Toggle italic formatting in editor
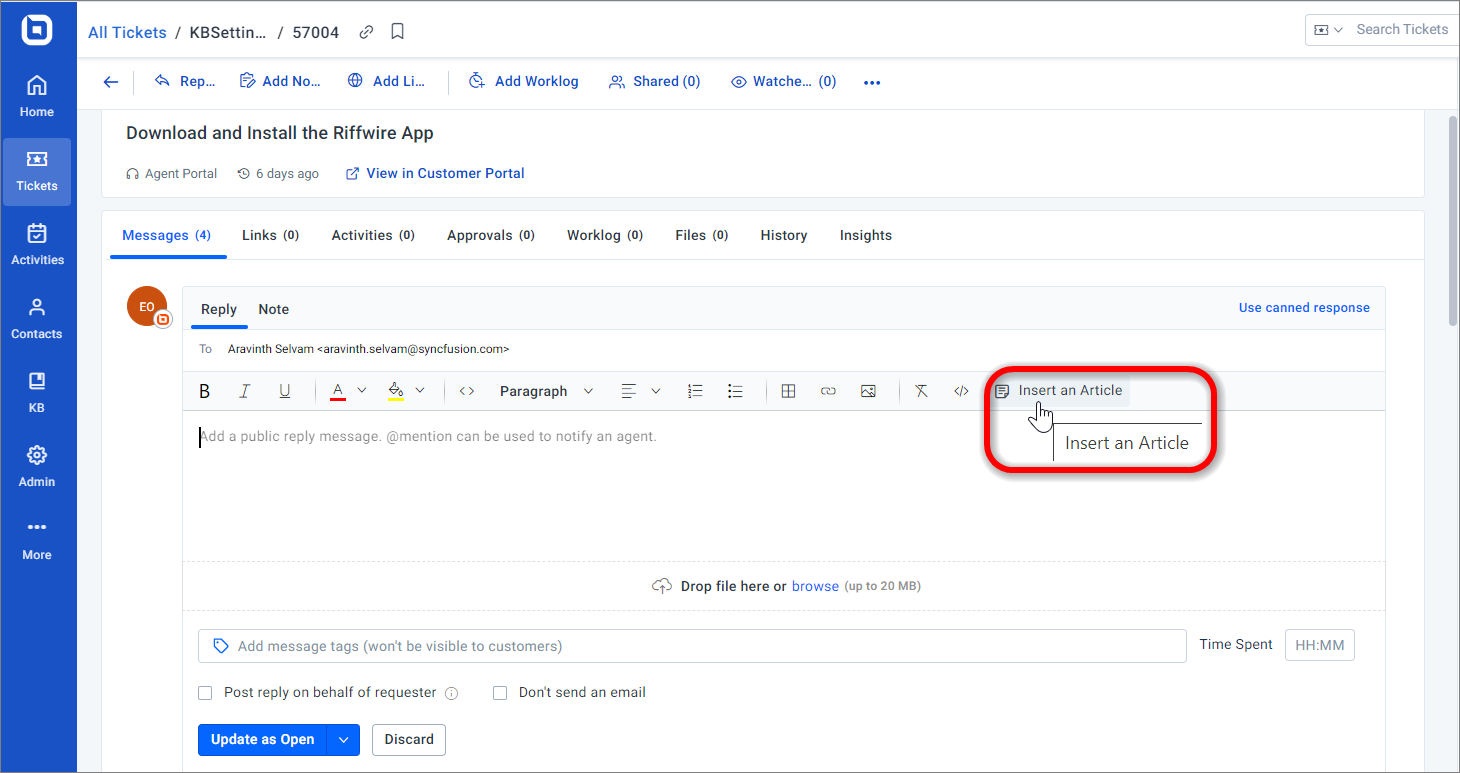 pos(245,391)
